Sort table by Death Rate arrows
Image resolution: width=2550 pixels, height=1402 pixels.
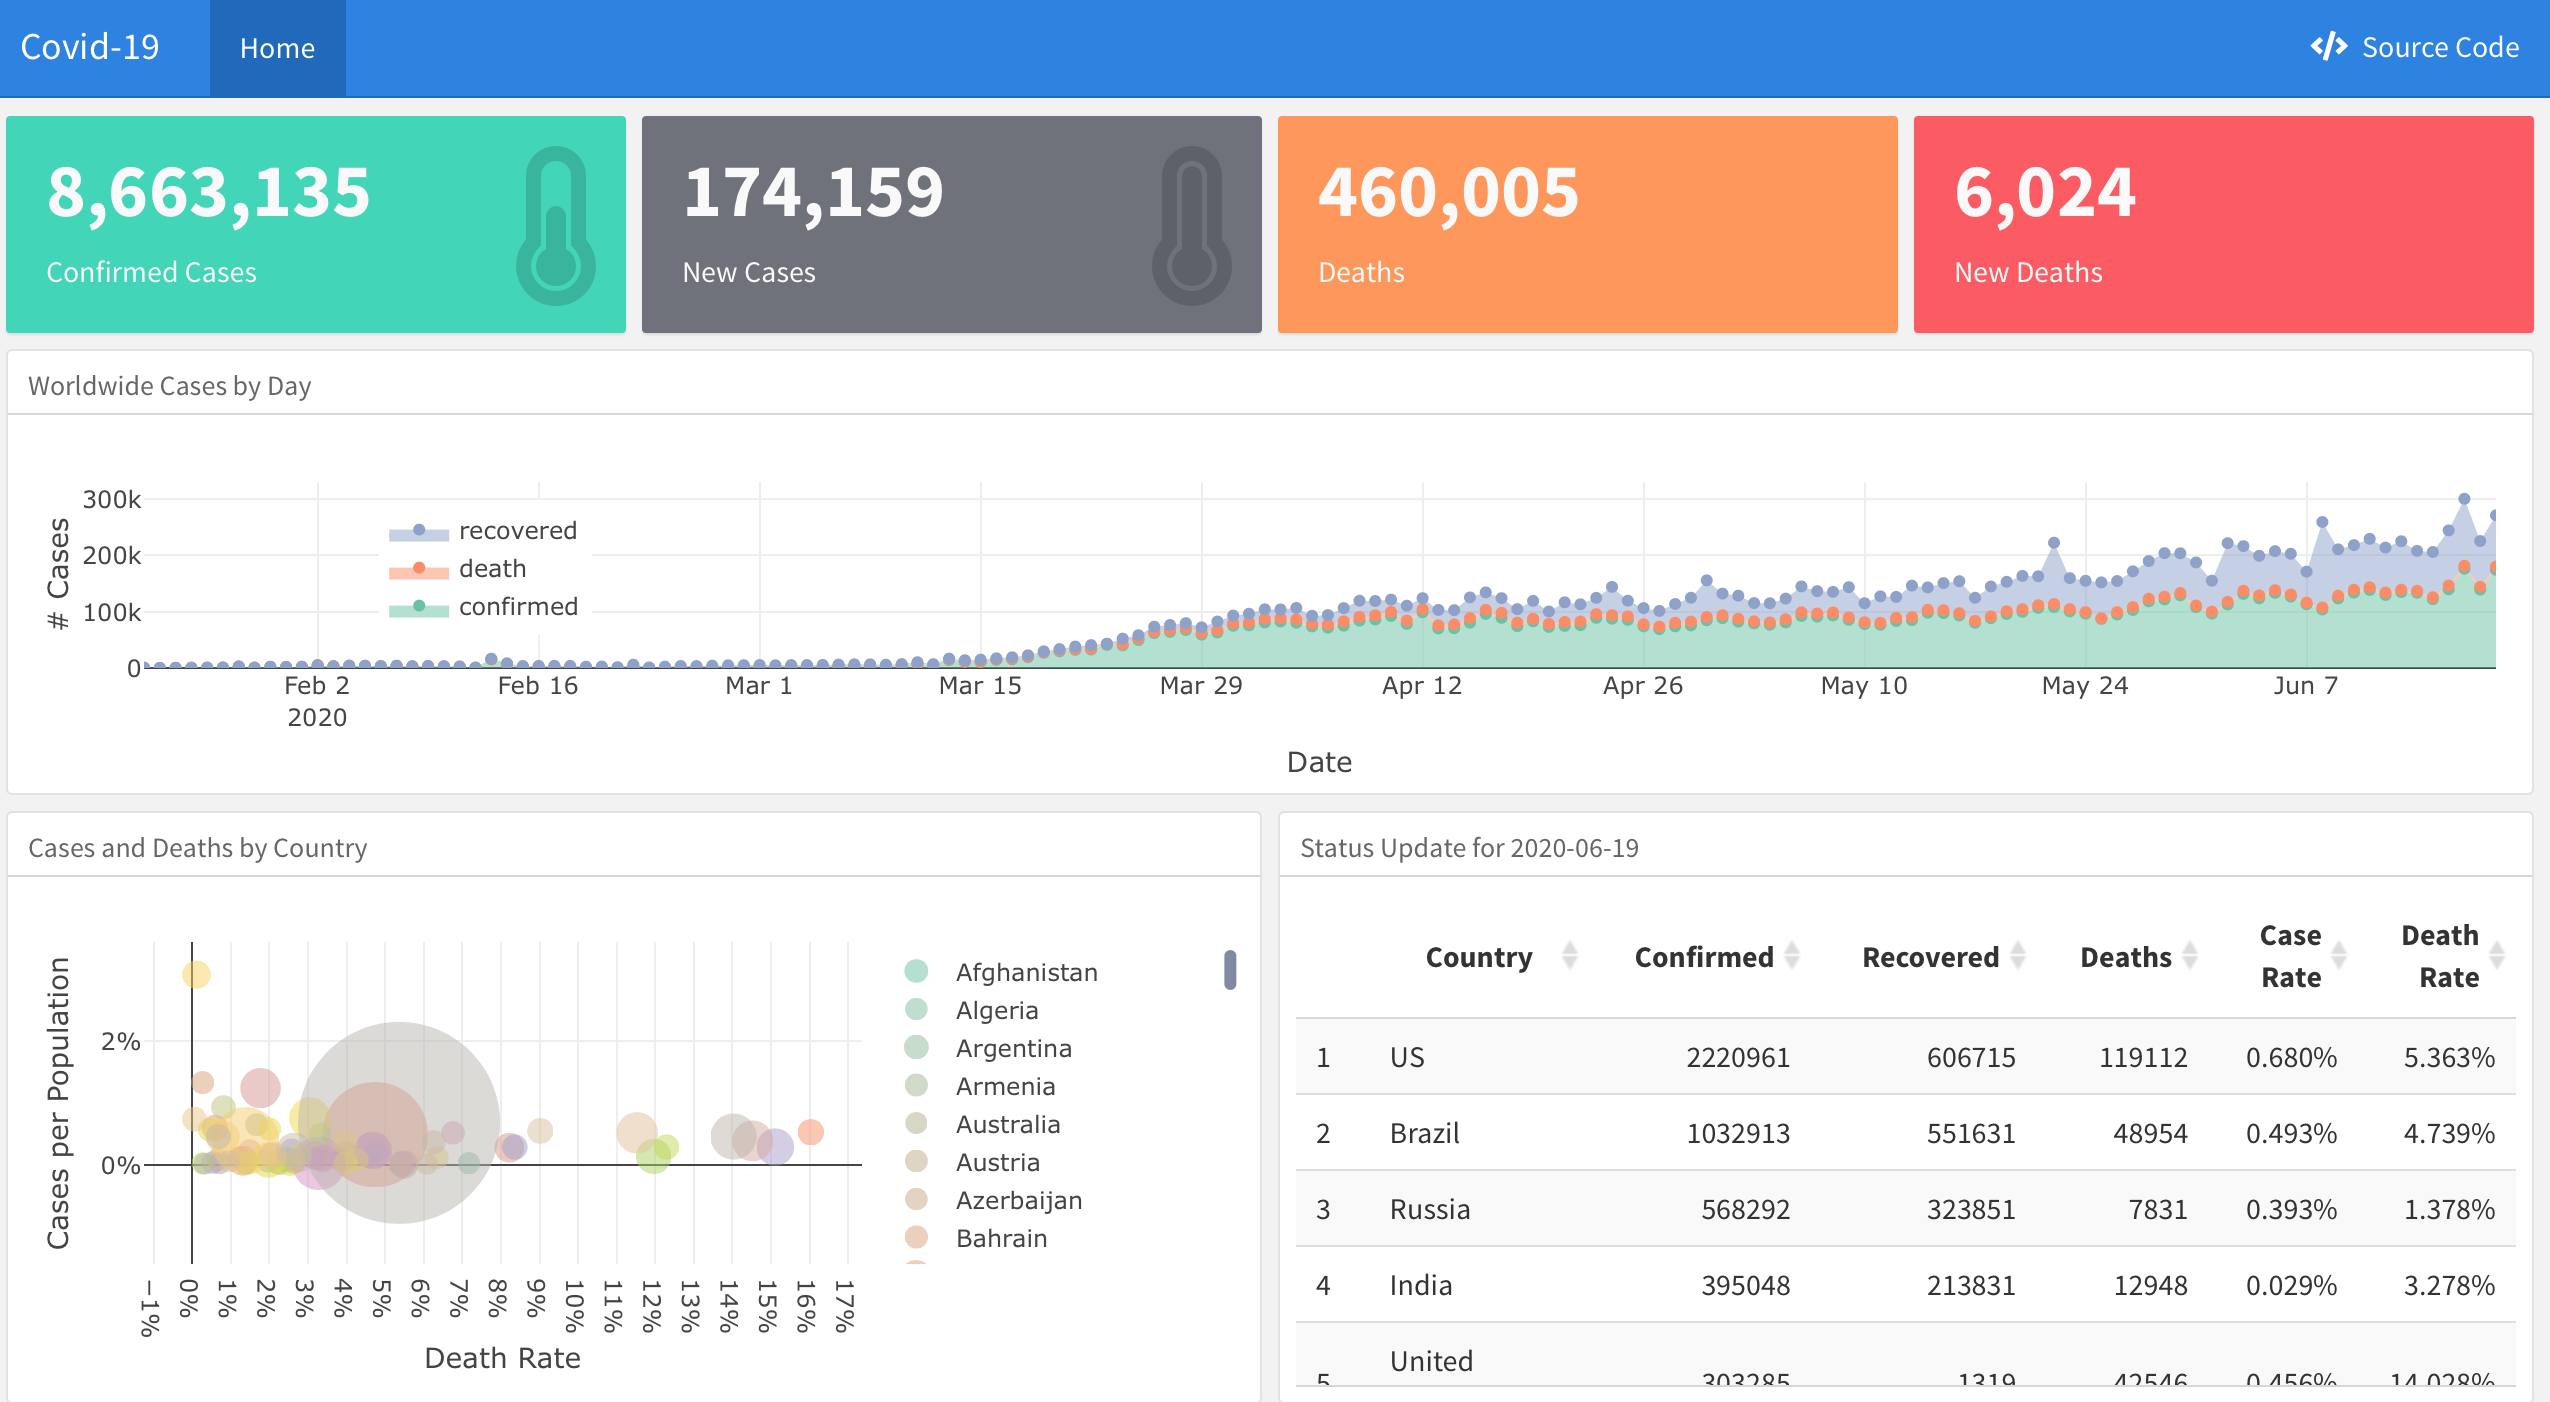[x=2496, y=956]
